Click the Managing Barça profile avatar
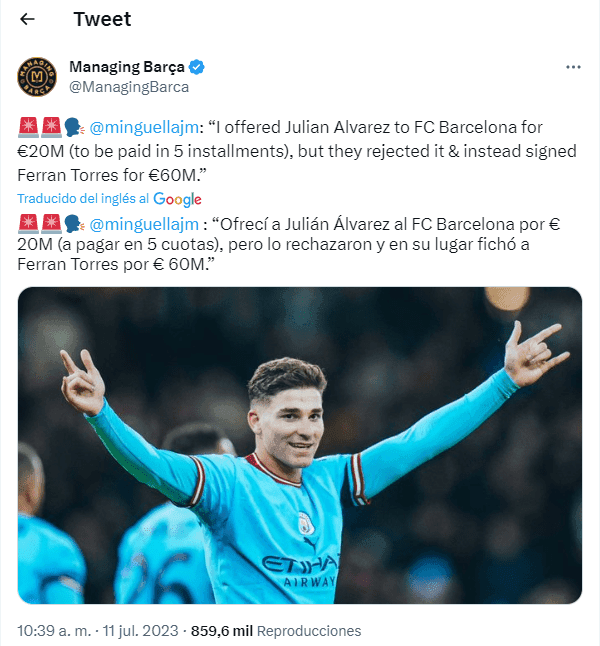The image size is (600, 646). (37, 77)
